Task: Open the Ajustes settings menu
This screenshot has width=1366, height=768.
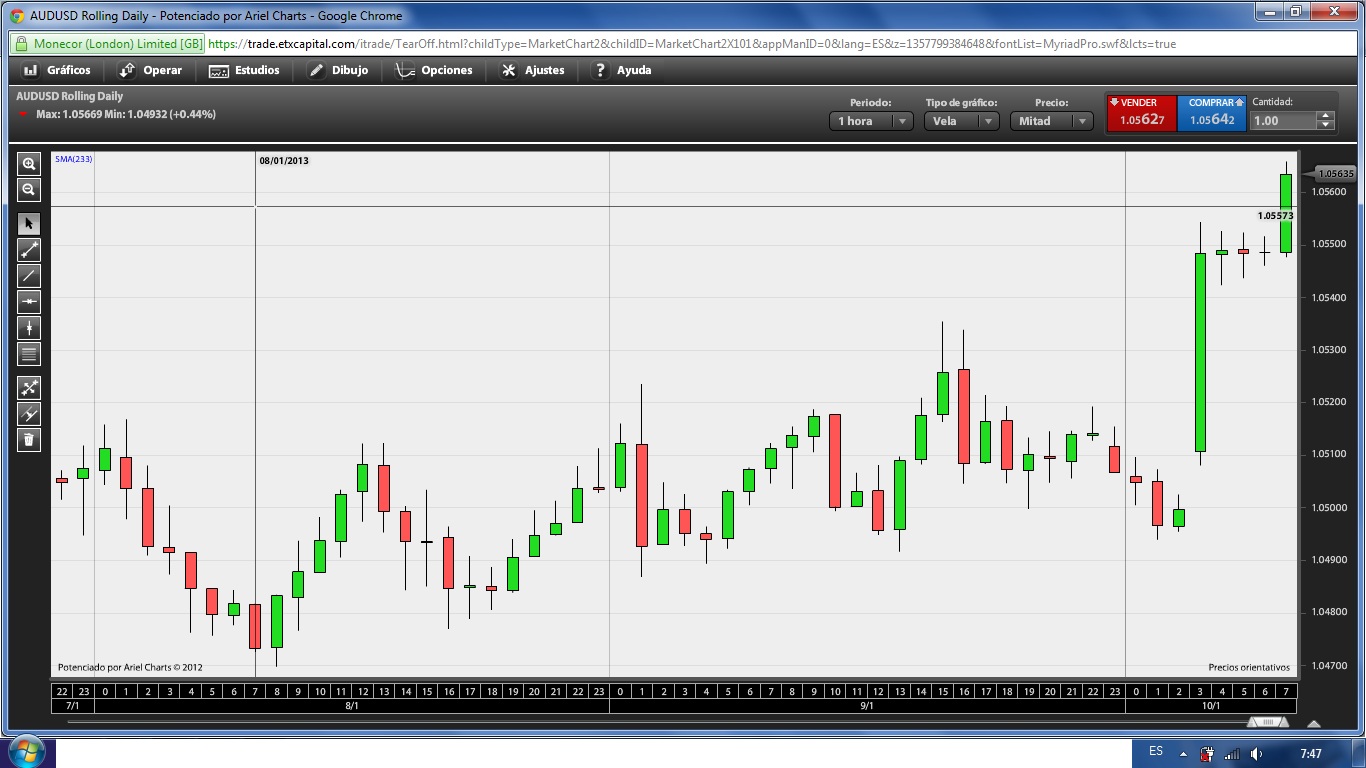Action: [533, 70]
